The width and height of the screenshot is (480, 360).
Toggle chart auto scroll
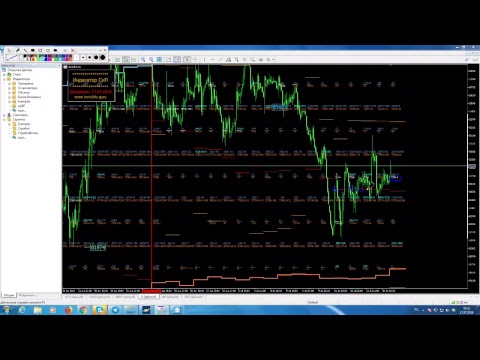tap(168, 59)
